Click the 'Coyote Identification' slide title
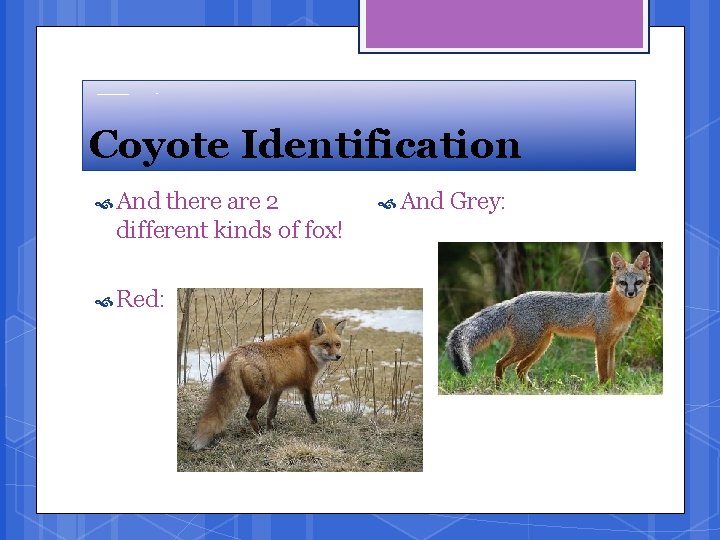 click(x=304, y=145)
